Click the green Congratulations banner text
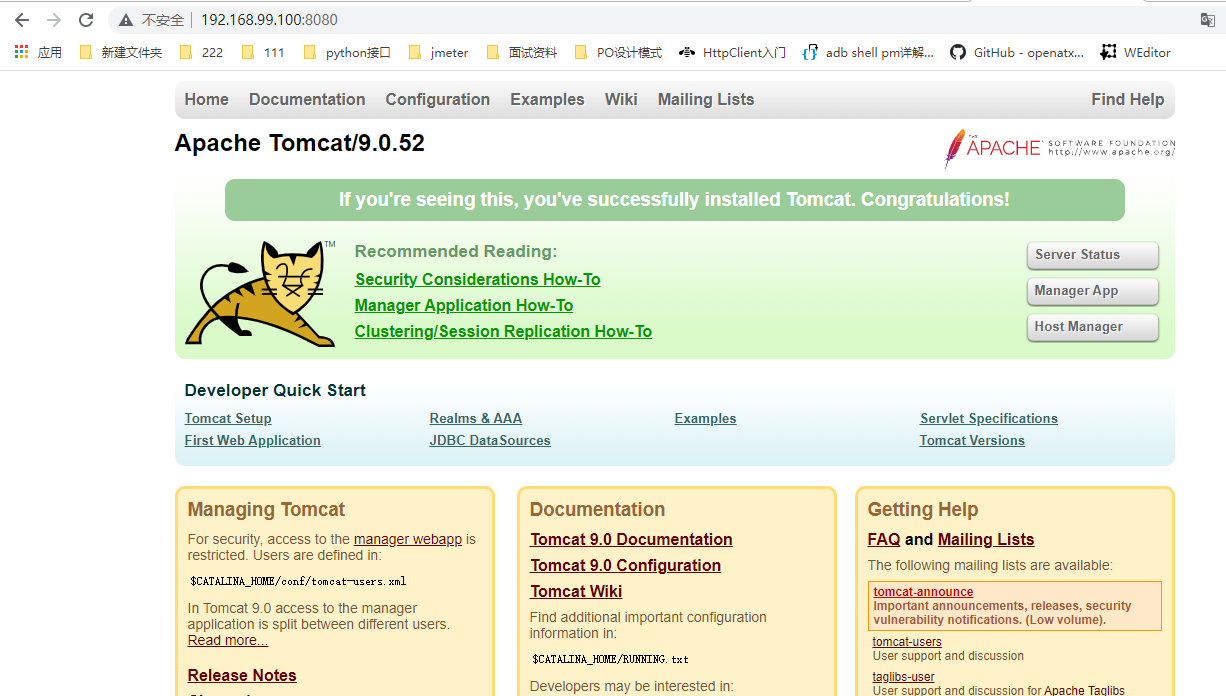This screenshot has width=1226, height=696. click(x=674, y=200)
